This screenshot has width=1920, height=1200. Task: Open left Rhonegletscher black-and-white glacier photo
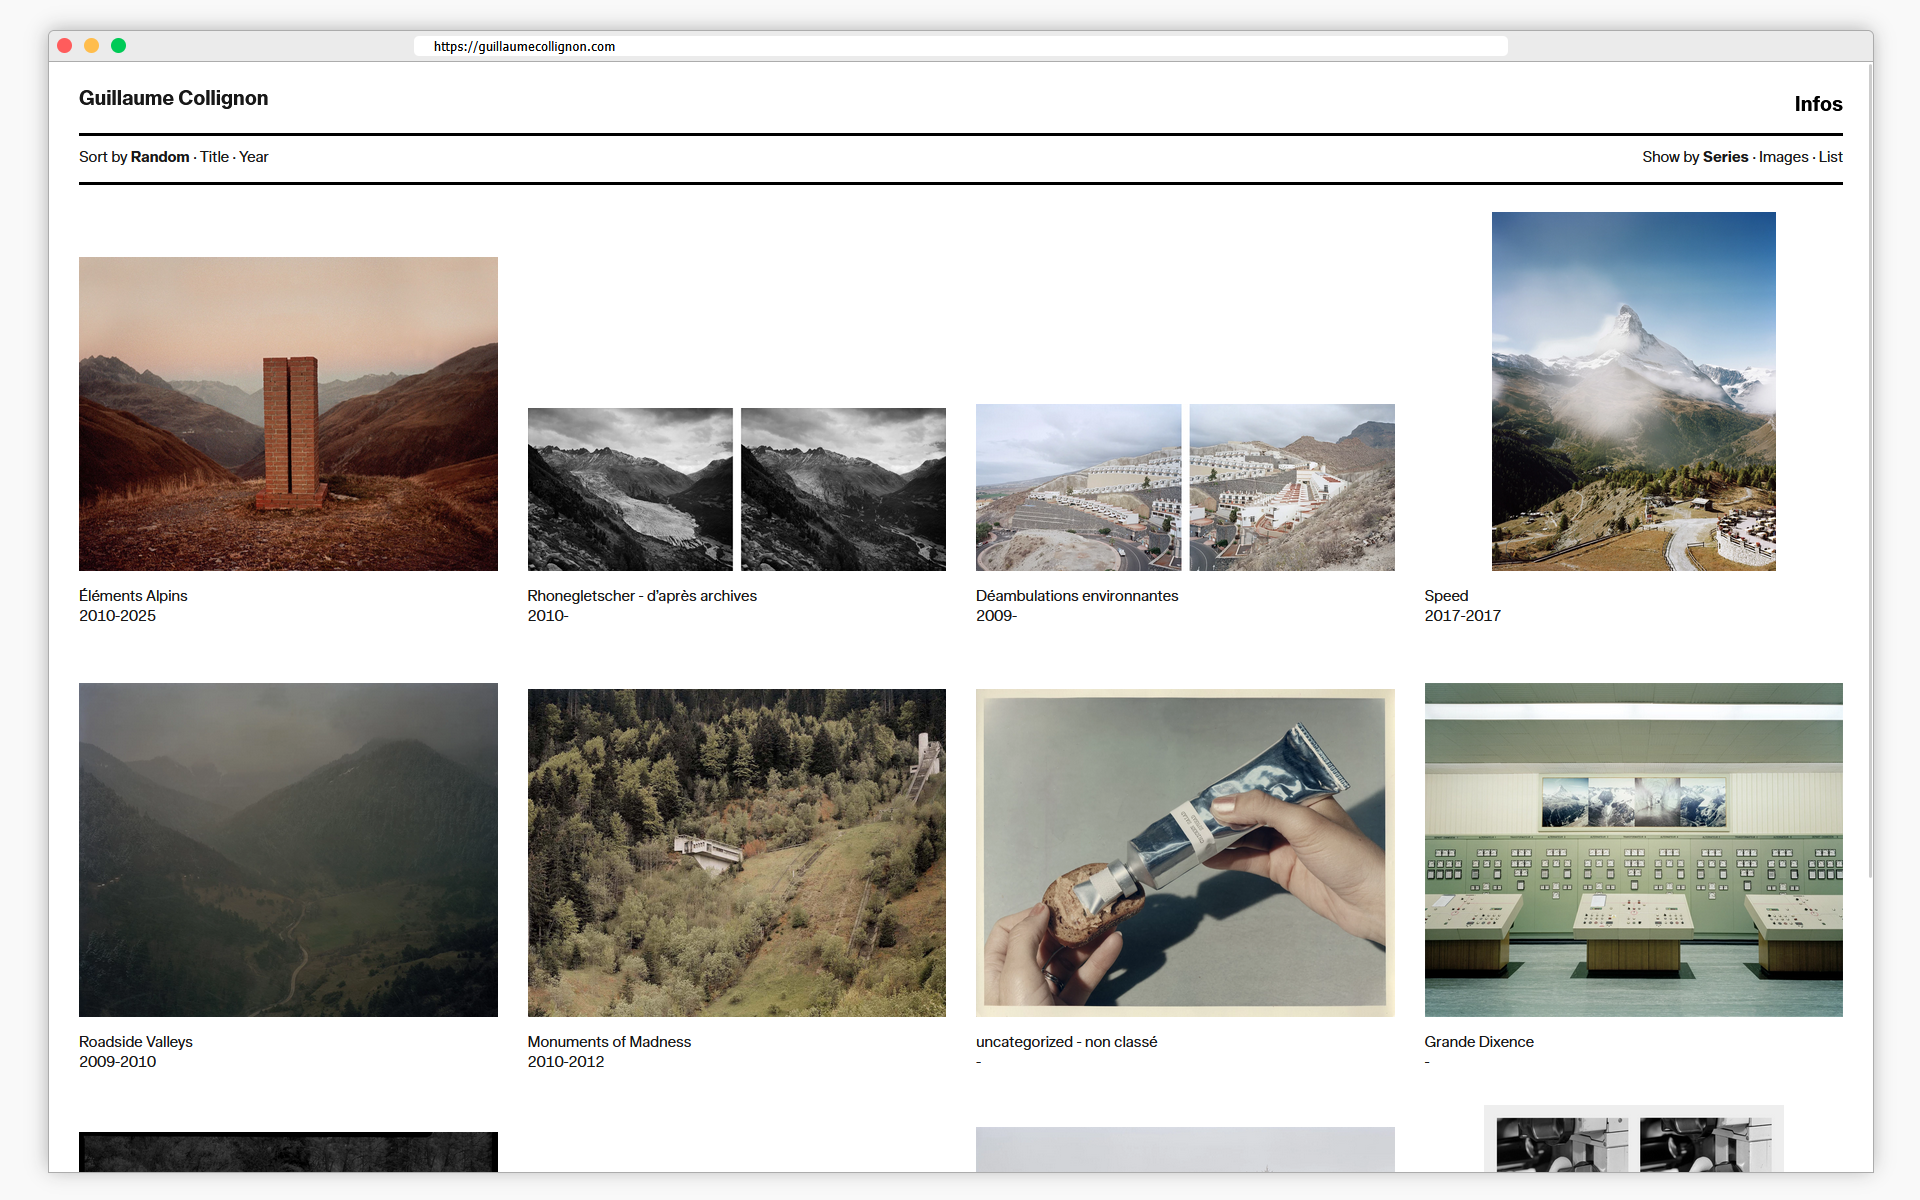[x=630, y=489]
